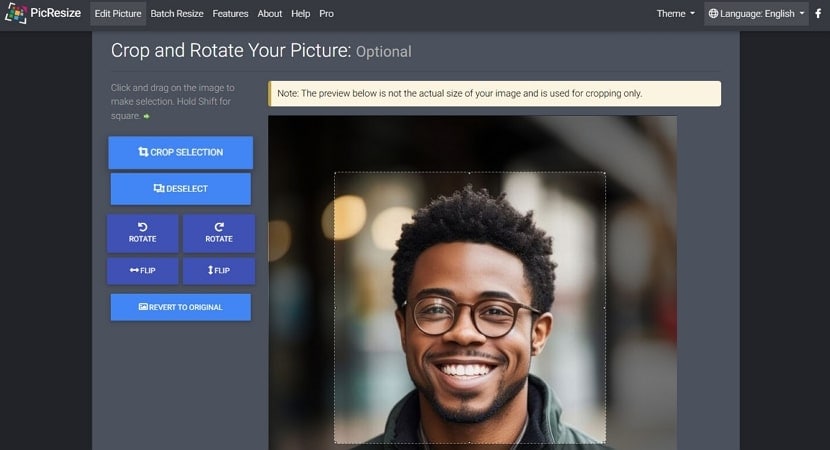Click the Deselect button label
The width and height of the screenshot is (830, 450).
pyautogui.click(x=187, y=188)
